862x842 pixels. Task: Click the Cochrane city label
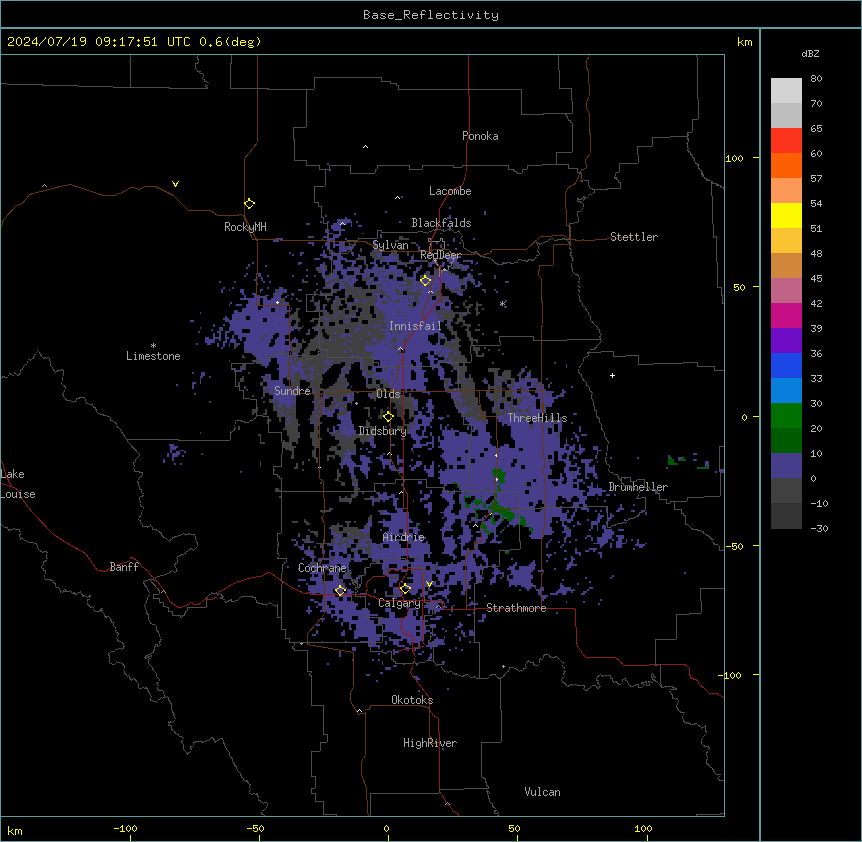pos(322,568)
